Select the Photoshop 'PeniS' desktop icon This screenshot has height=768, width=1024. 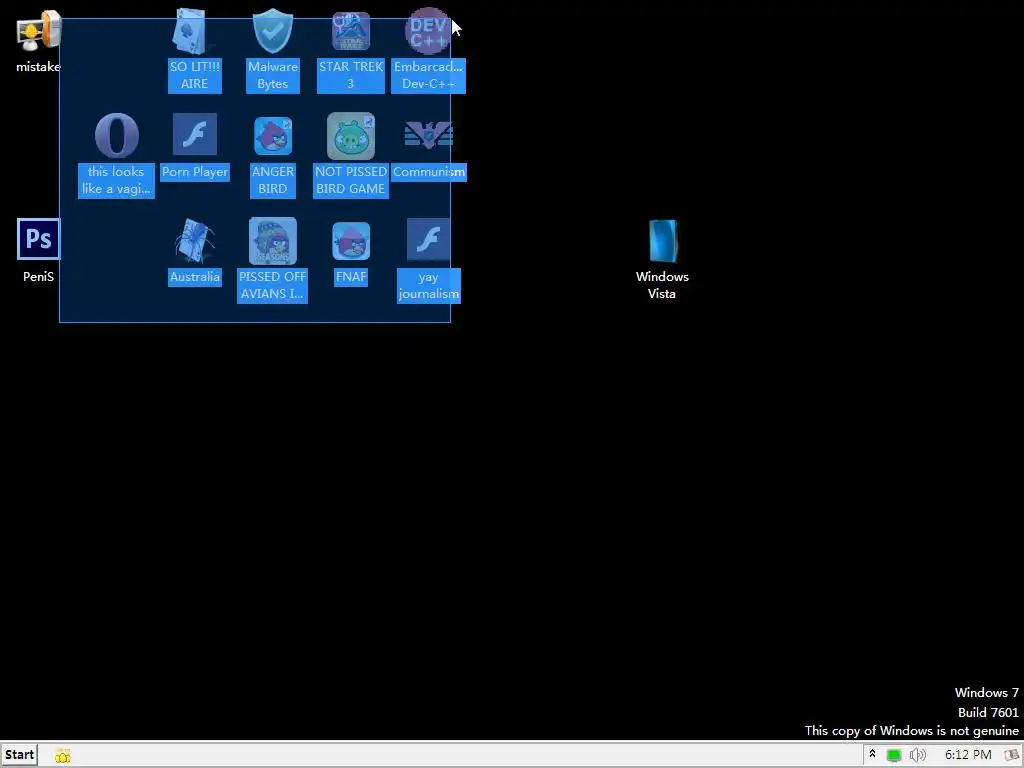point(39,240)
